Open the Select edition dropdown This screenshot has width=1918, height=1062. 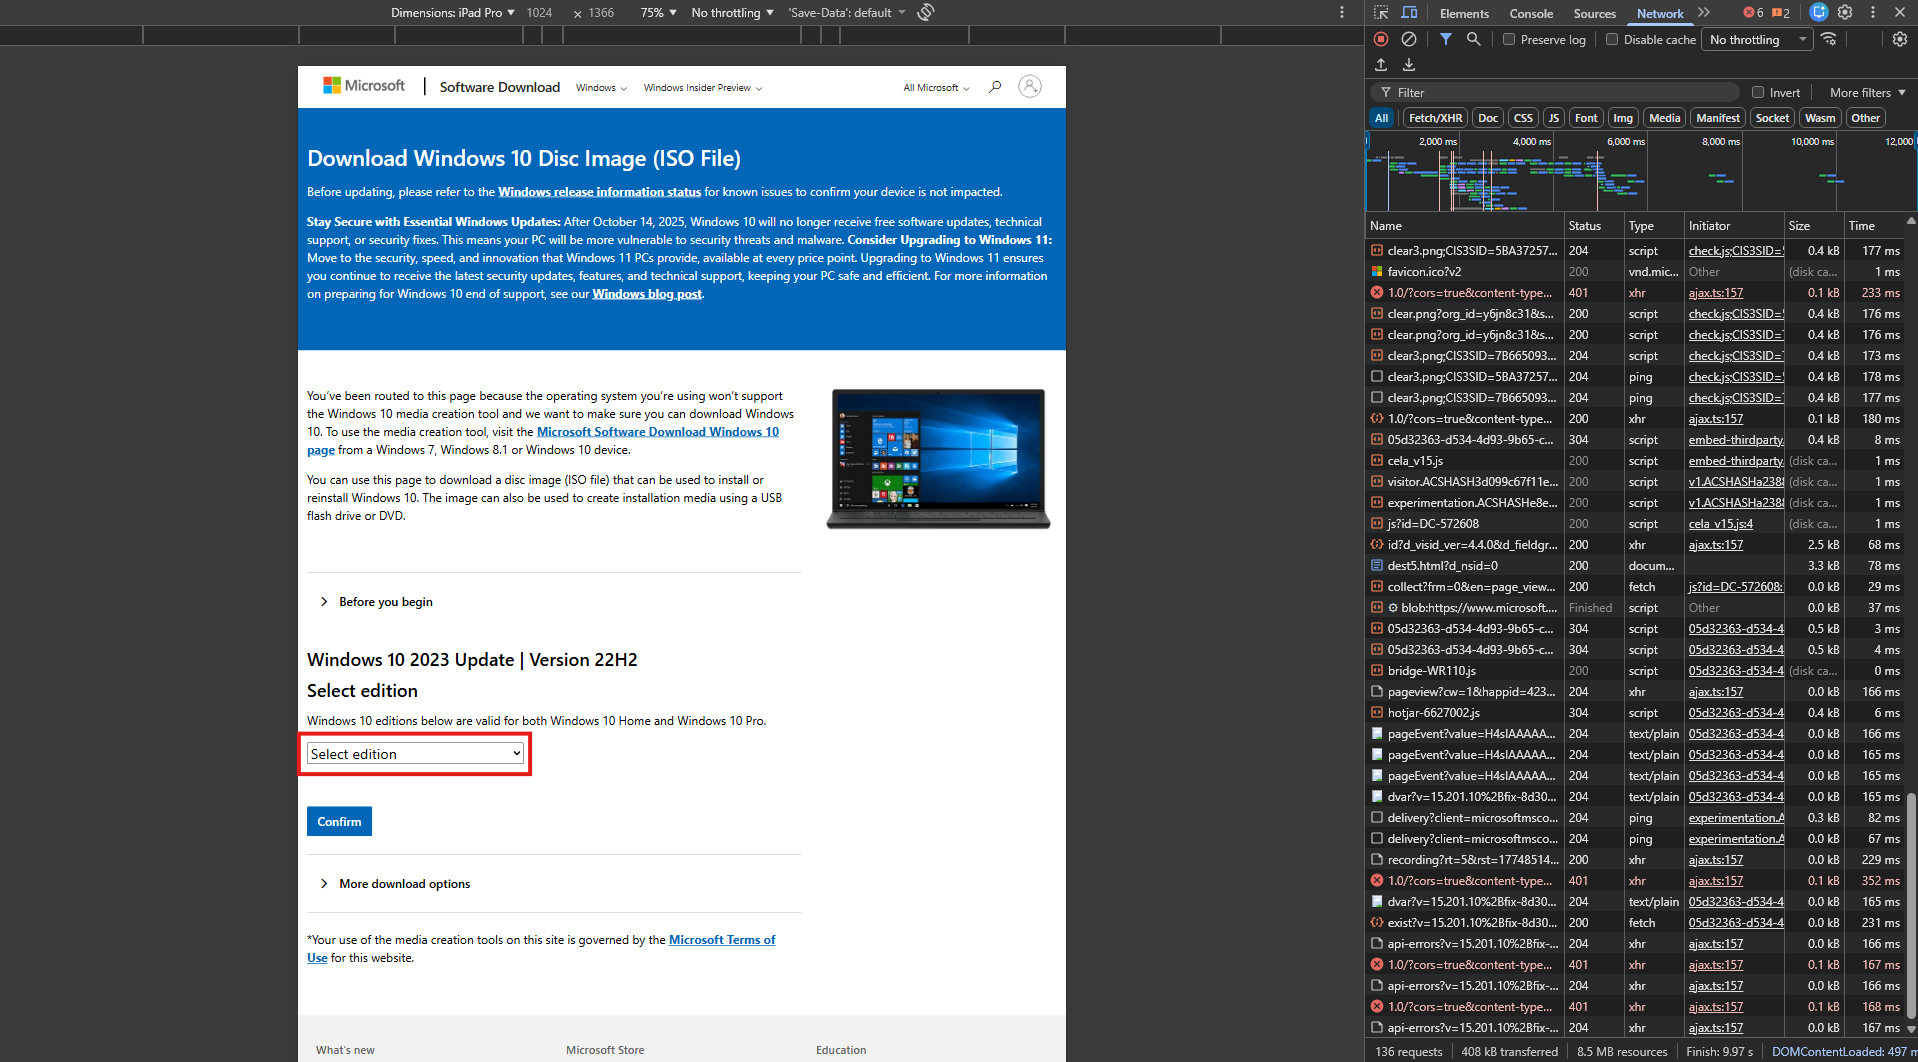click(x=416, y=753)
